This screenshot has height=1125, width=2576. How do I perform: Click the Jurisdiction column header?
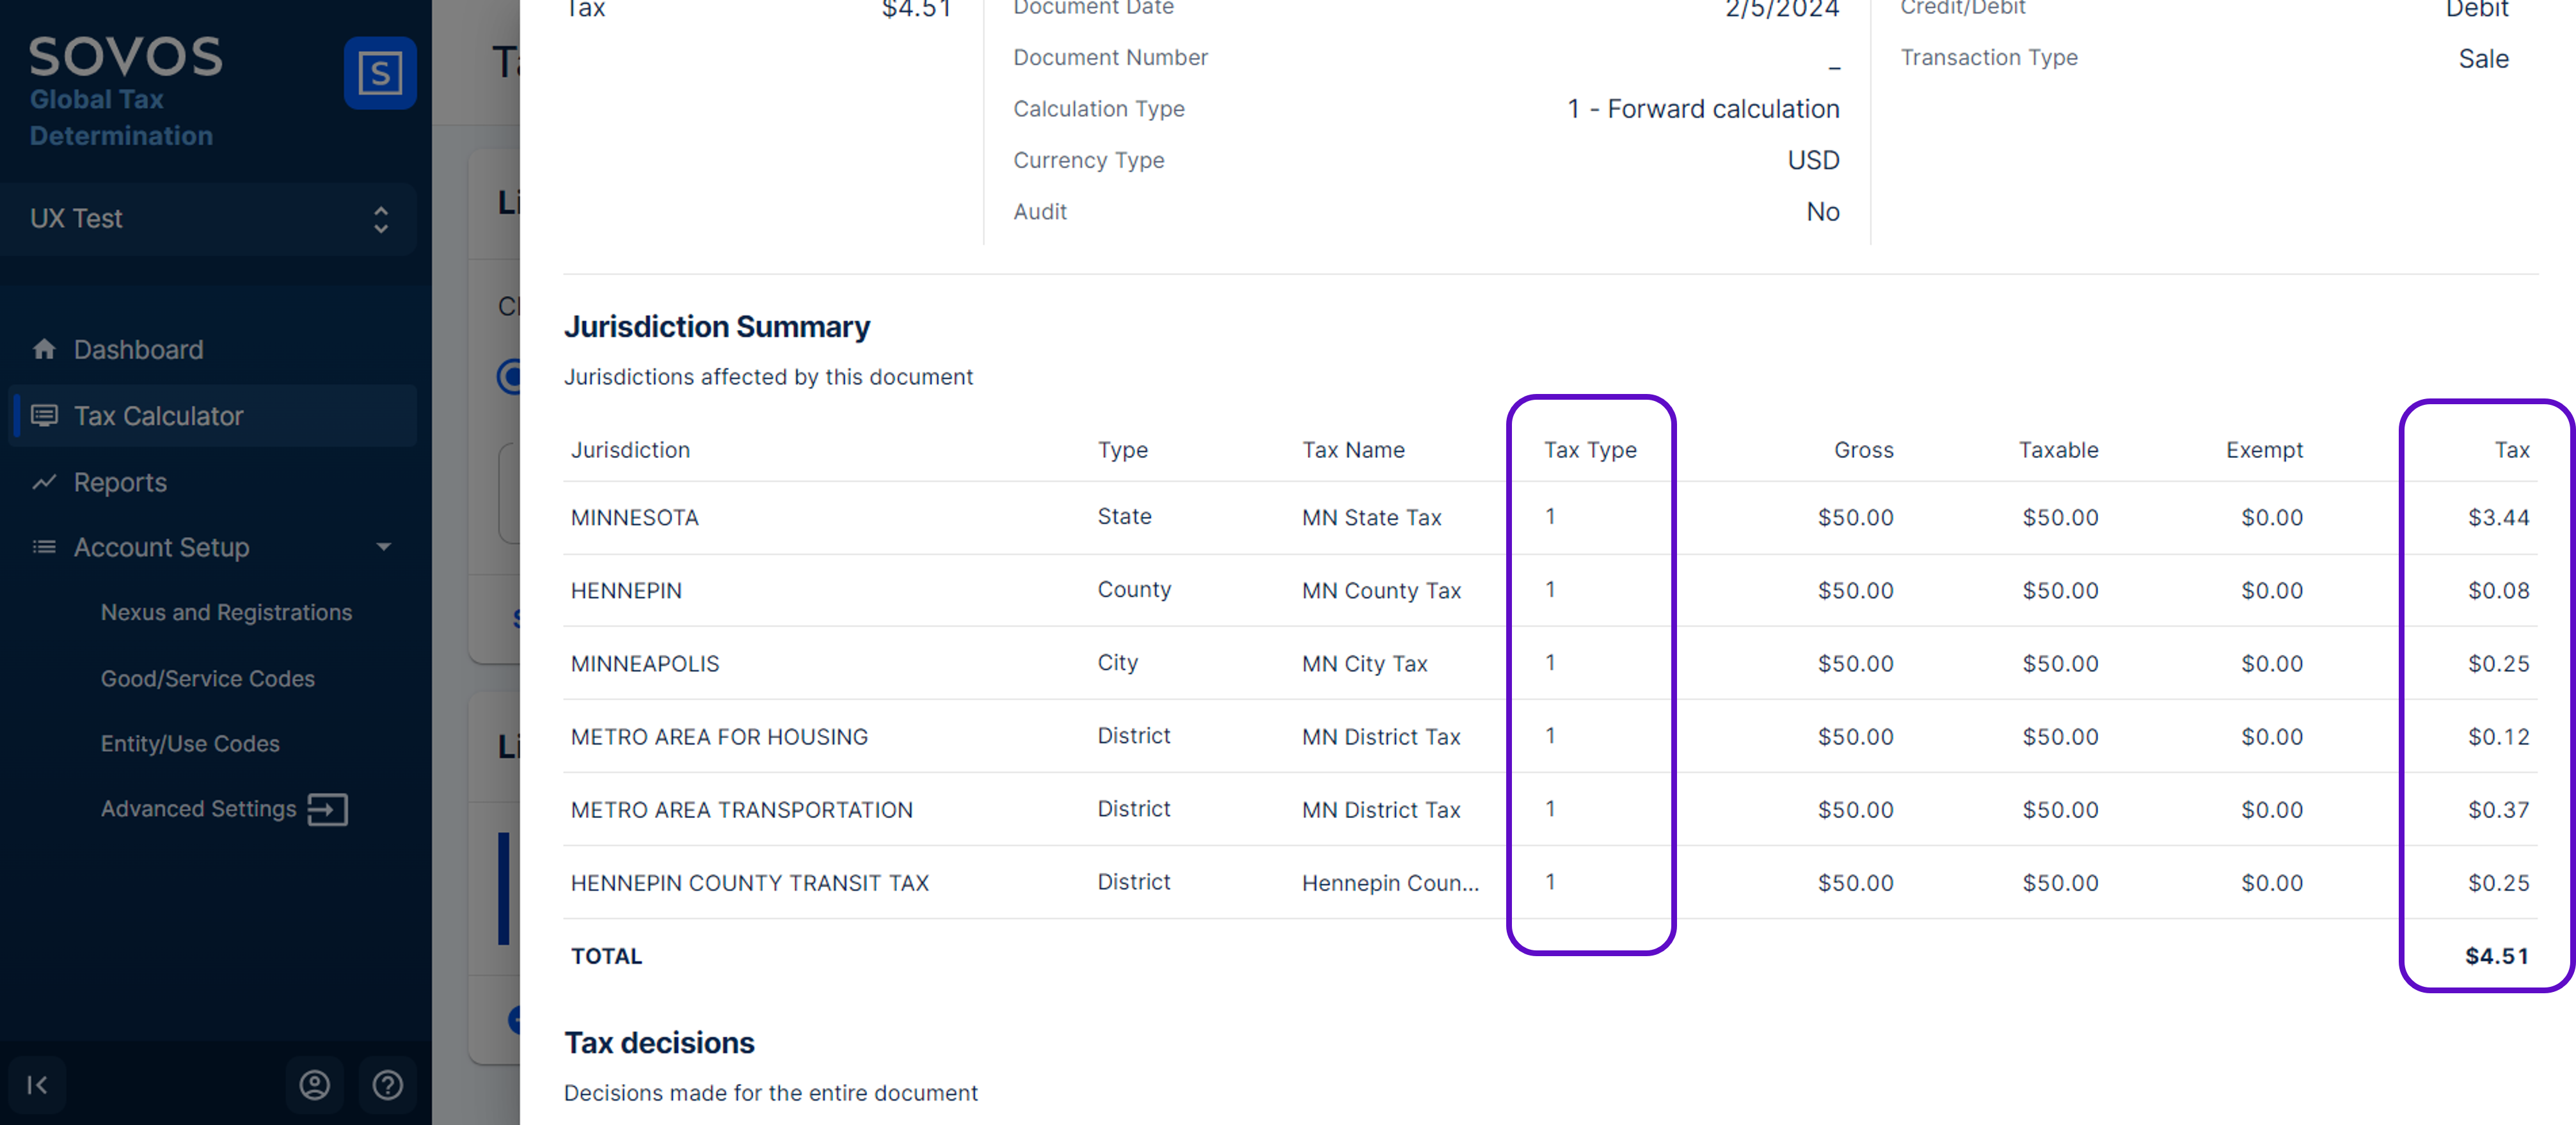[630, 450]
